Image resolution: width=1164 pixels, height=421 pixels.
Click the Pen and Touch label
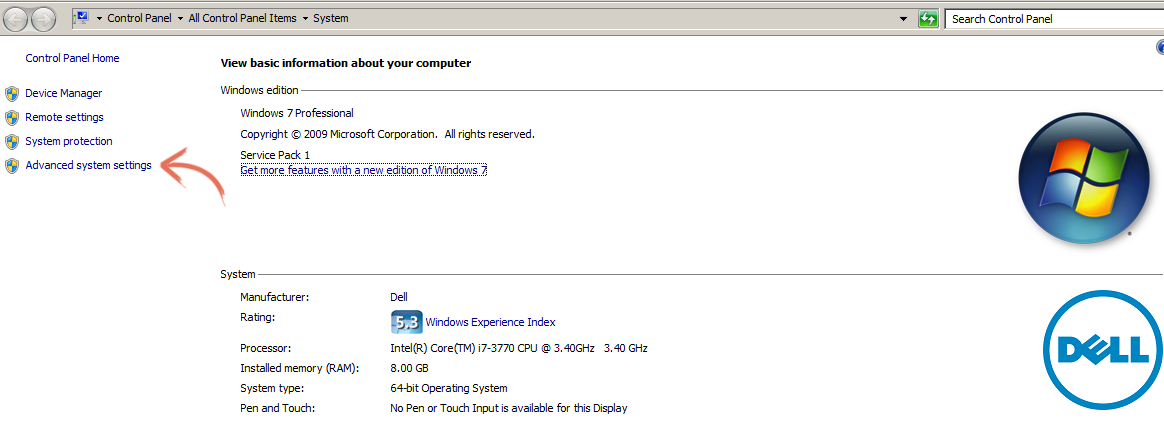[x=278, y=408]
